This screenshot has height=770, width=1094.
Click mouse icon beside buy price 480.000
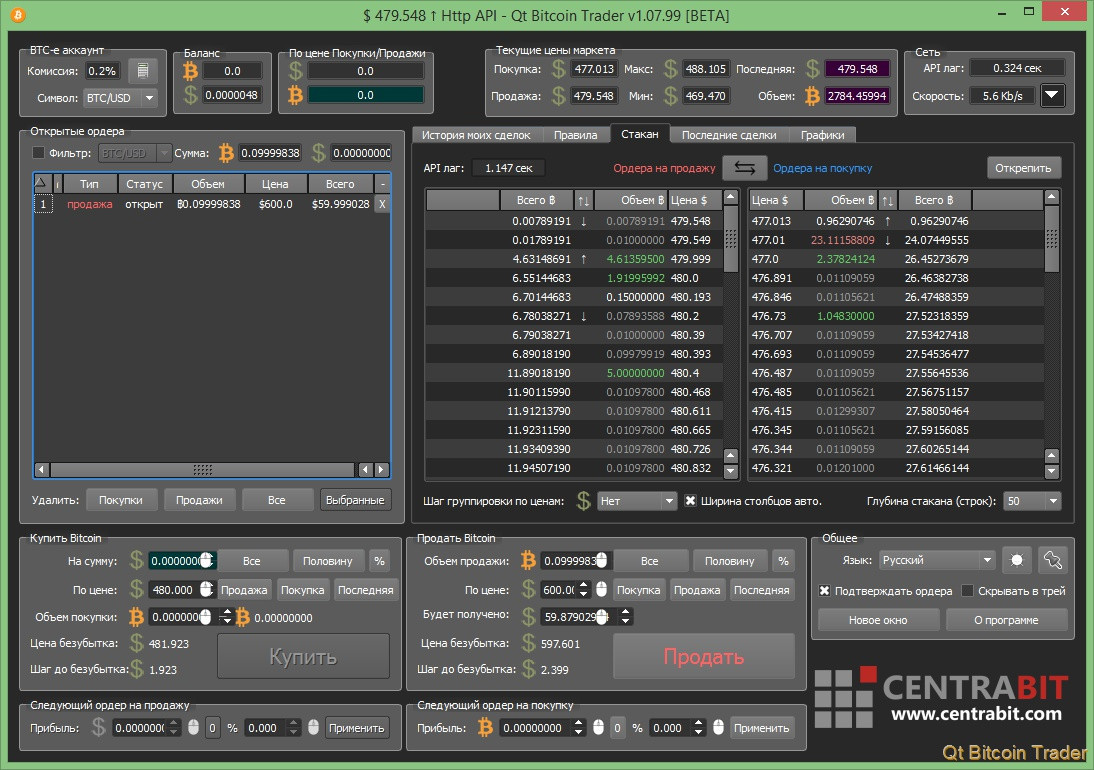click(207, 589)
